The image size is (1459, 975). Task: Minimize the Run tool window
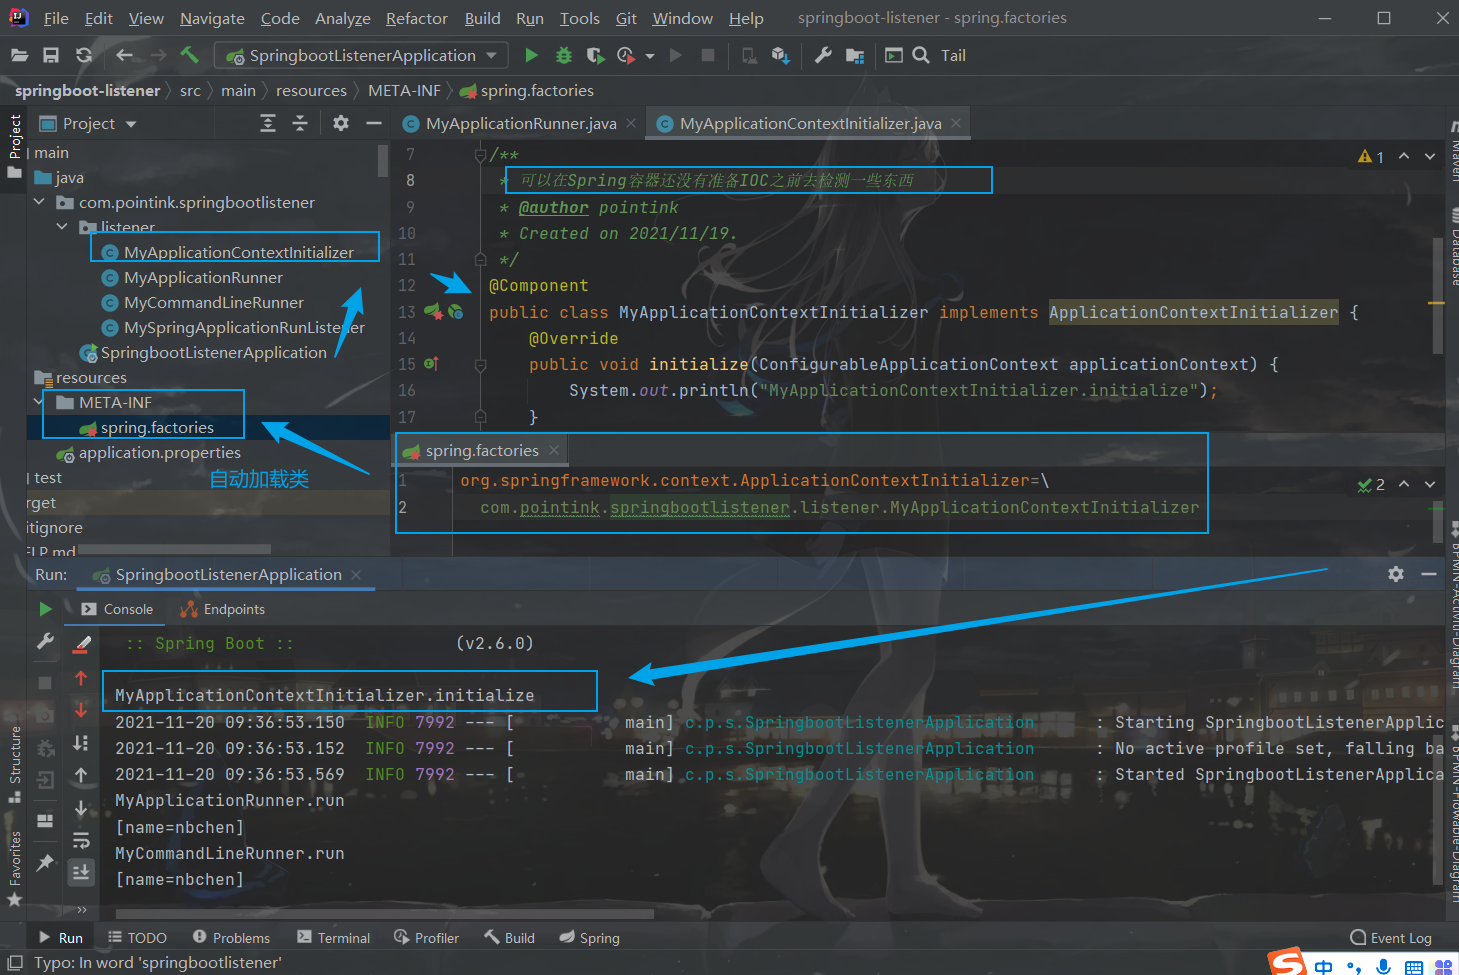pyautogui.click(x=1429, y=574)
